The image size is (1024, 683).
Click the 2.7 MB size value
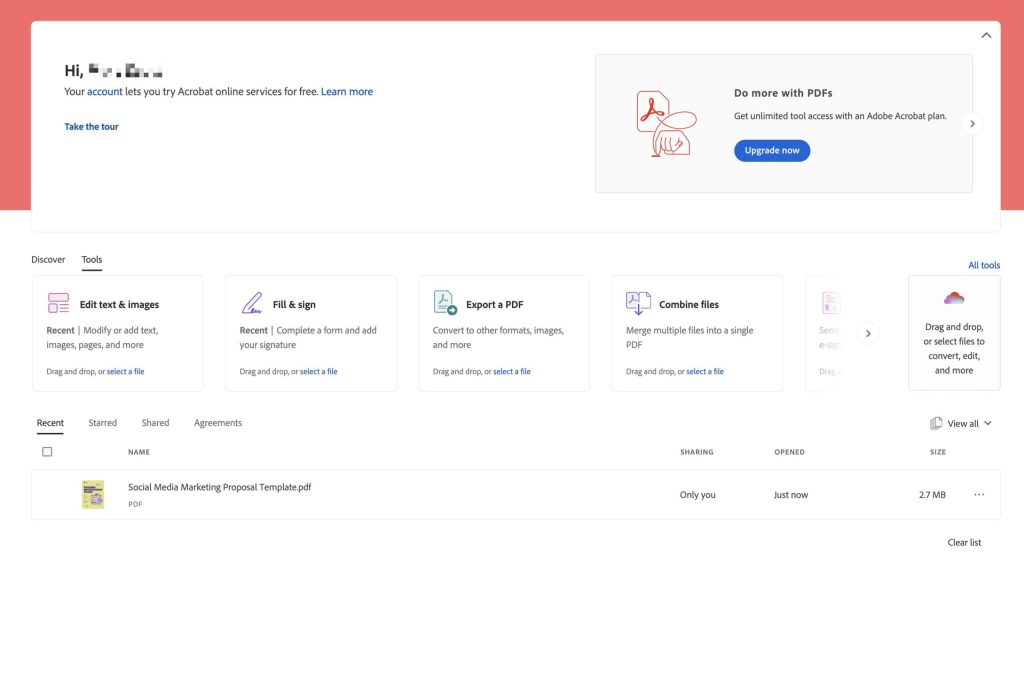pyautogui.click(x=932, y=495)
